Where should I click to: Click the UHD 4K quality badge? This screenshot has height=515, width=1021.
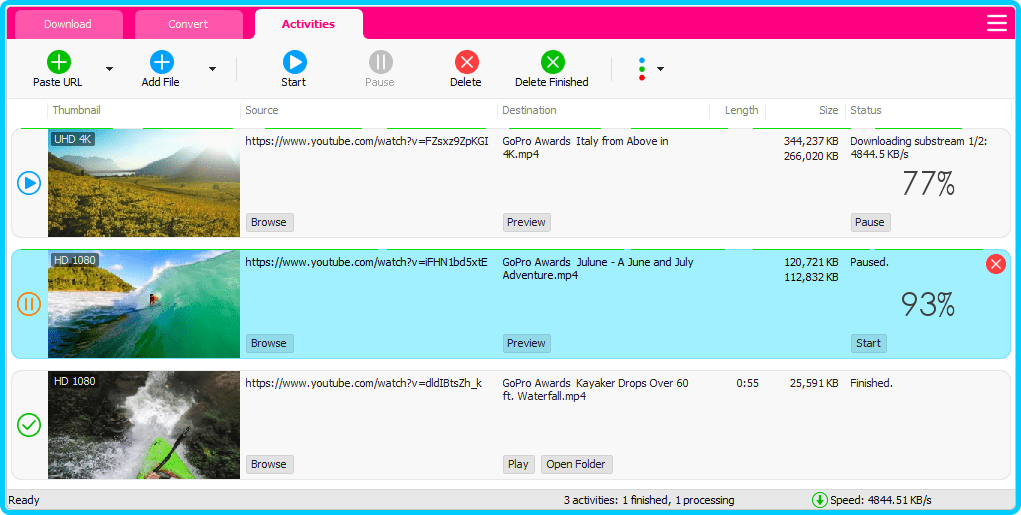73,139
